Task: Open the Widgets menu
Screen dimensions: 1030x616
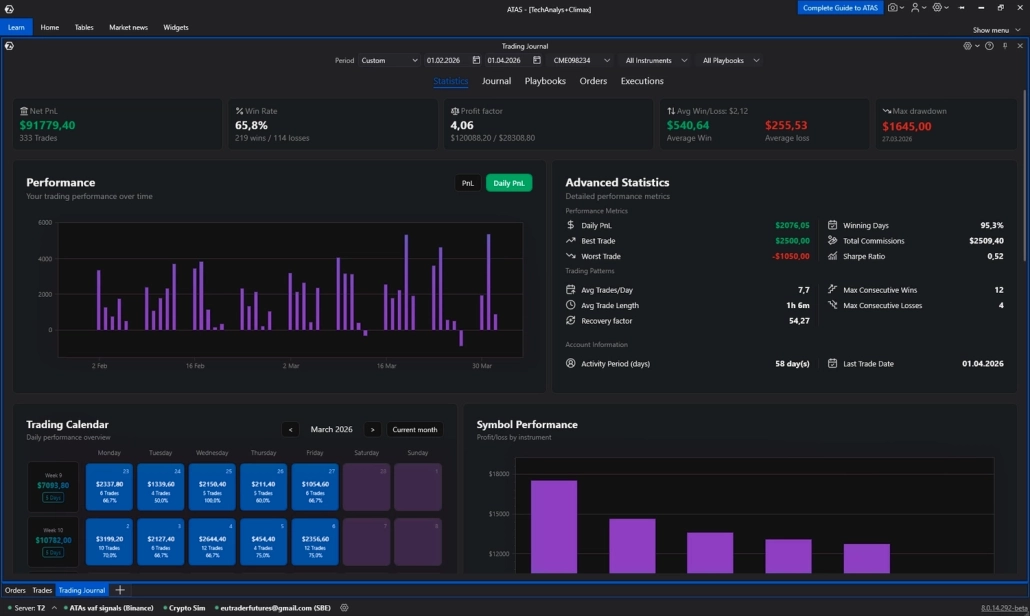Action: click(175, 28)
